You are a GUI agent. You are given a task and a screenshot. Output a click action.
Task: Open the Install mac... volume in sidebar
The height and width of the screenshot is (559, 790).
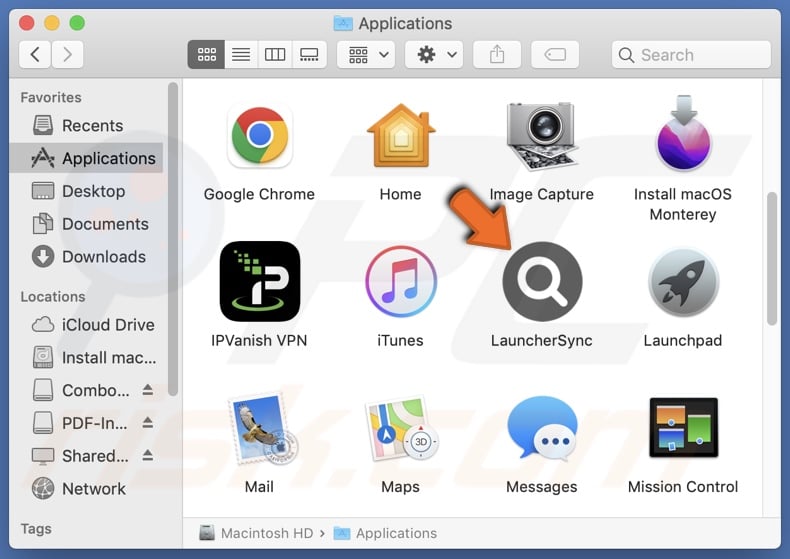pos(87,358)
